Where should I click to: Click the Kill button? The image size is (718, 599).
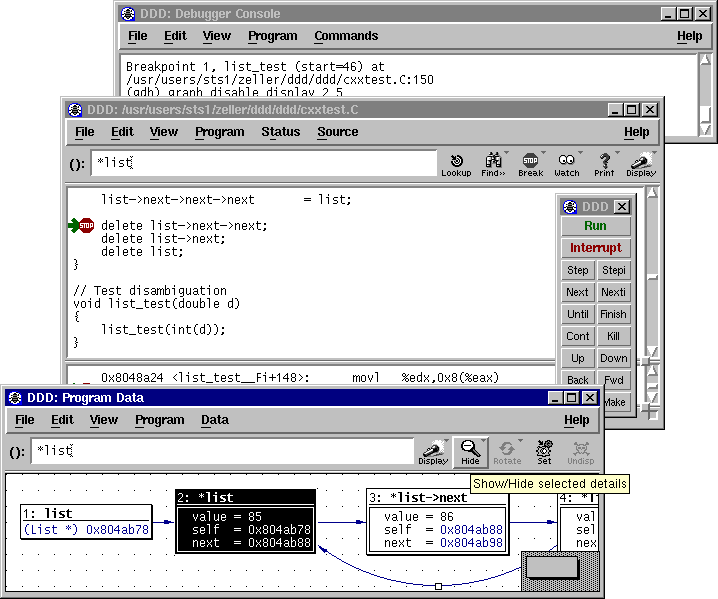tap(614, 336)
